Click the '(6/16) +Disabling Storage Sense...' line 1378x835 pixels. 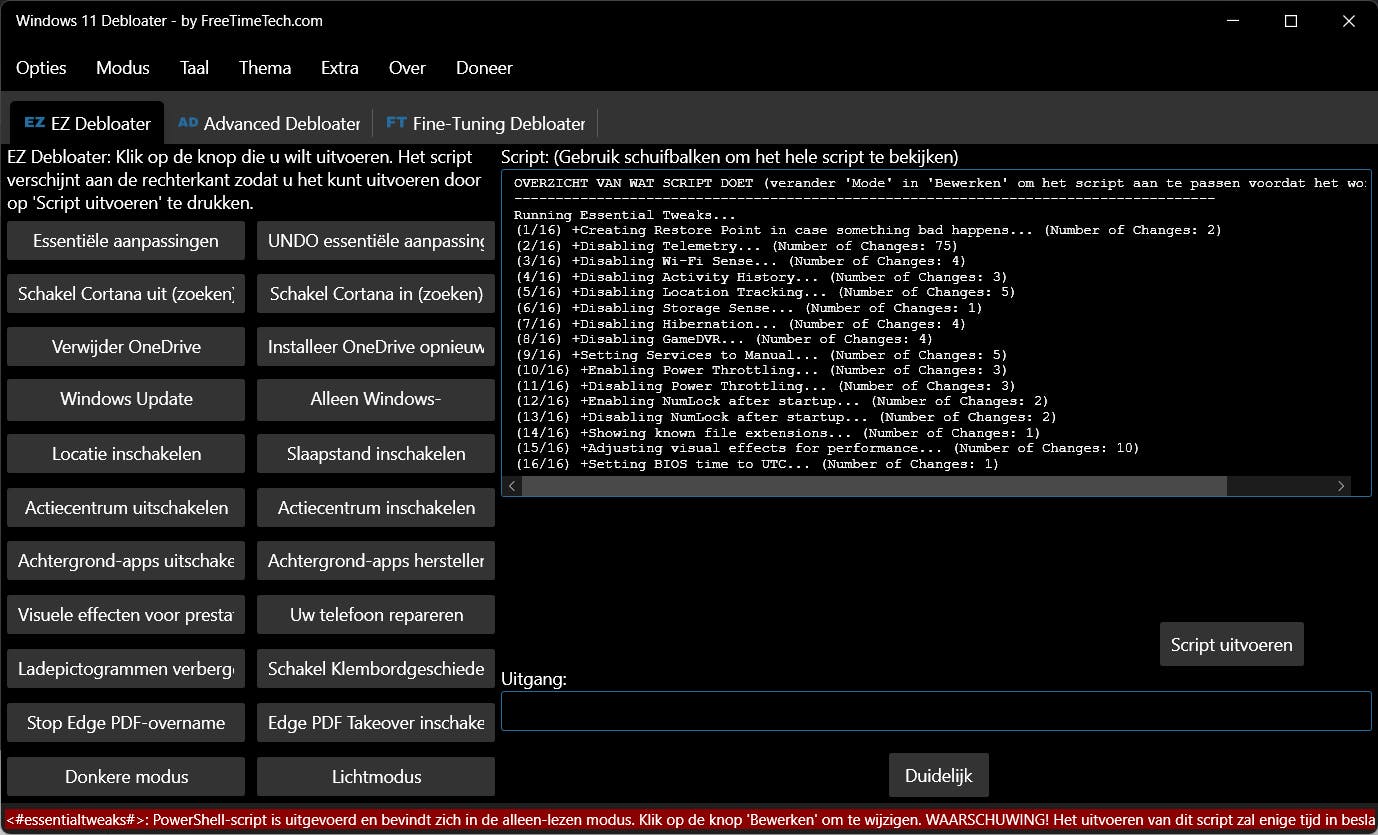748,308
